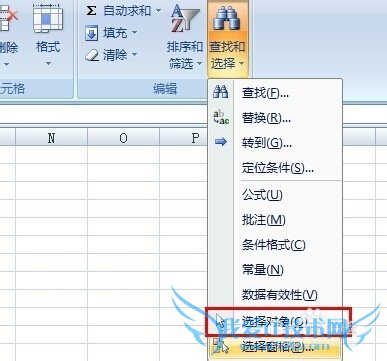Select 公式(U) menu entry
Image resolution: width=387 pixels, height=361 pixels.
coord(275,194)
